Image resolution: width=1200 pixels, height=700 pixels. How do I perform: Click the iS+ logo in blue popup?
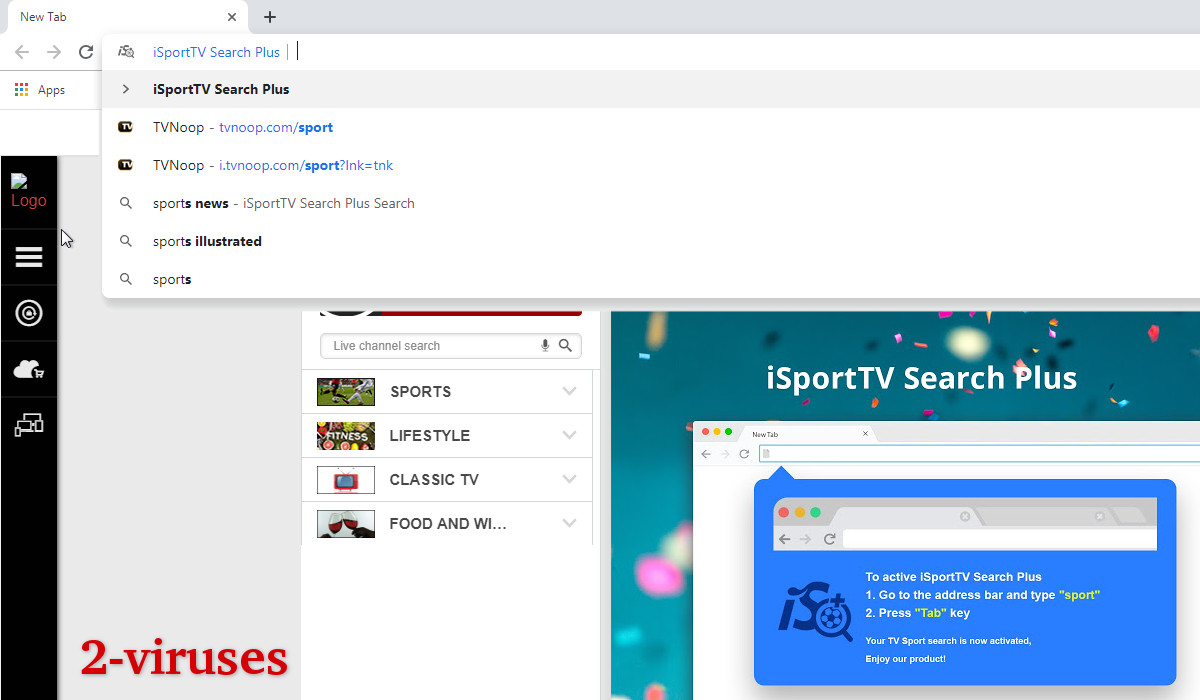click(x=816, y=612)
